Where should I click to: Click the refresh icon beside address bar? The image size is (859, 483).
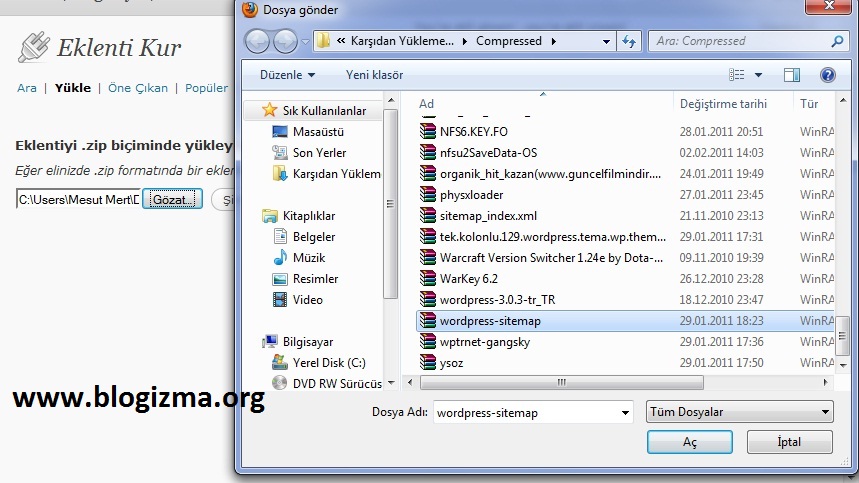(629, 41)
